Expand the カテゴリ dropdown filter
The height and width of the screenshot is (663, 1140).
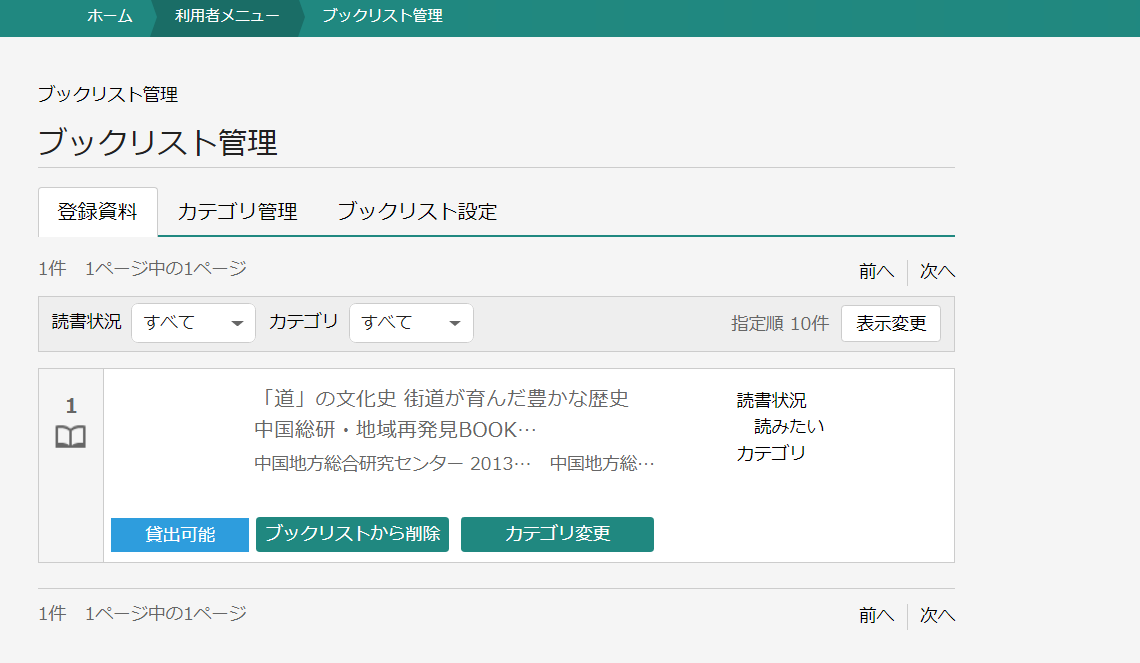[411, 323]
